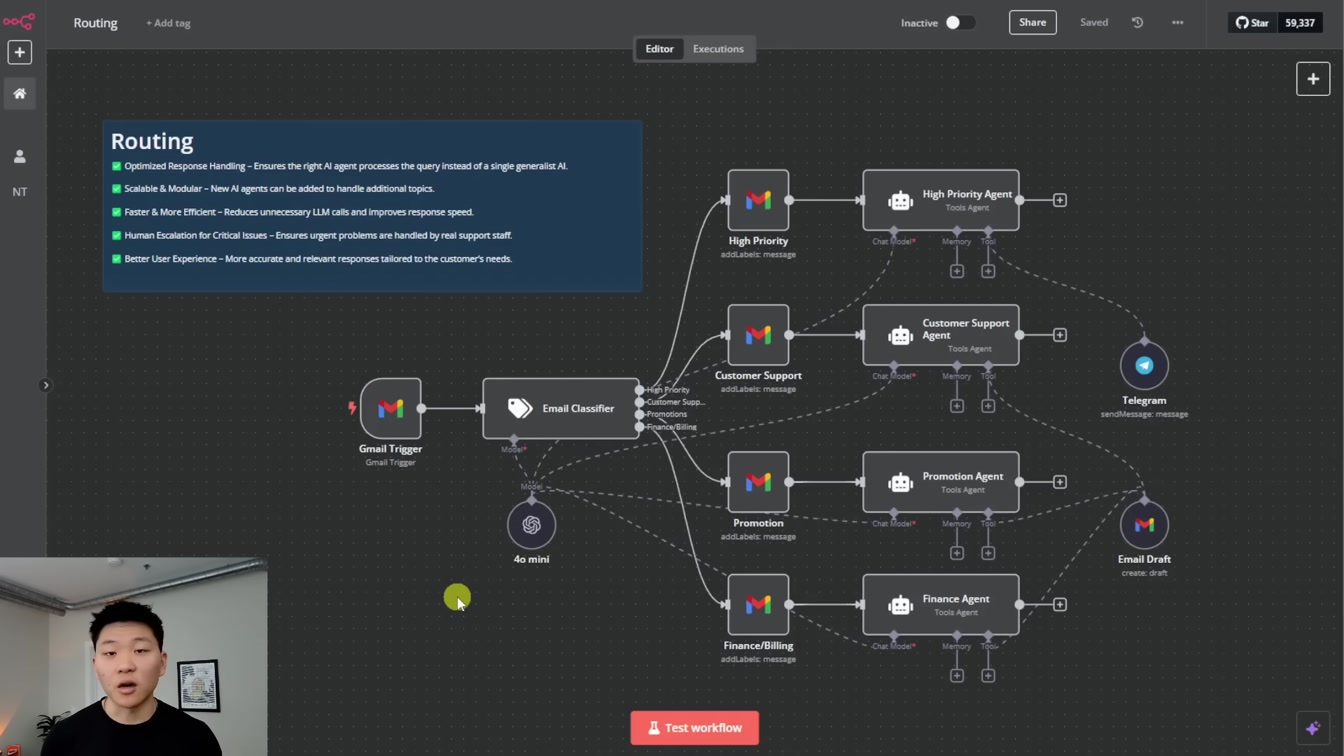Add Memory to High Priority Agent
Image resolution: width=1344 pixels, height=756 pixels.
coord(957,271)
